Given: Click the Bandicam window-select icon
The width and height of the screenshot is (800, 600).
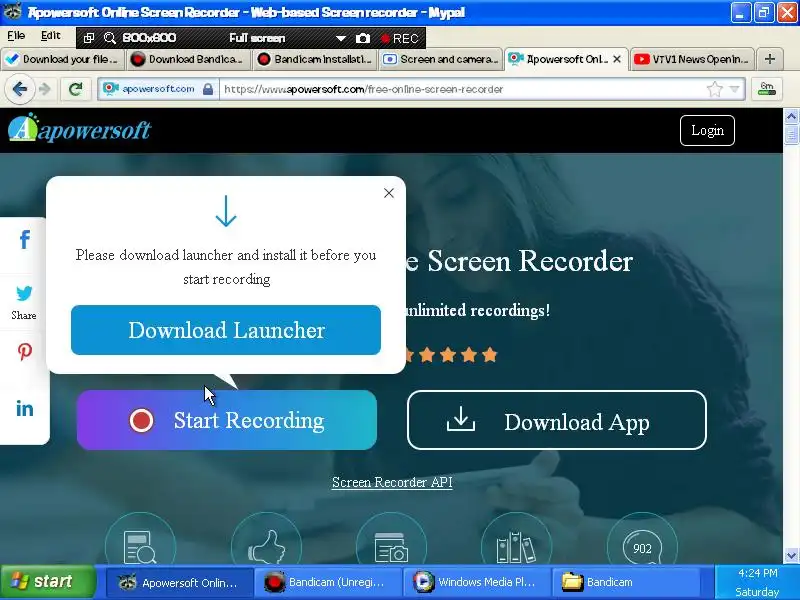Looking at the screenshot, I should (89, 38).
